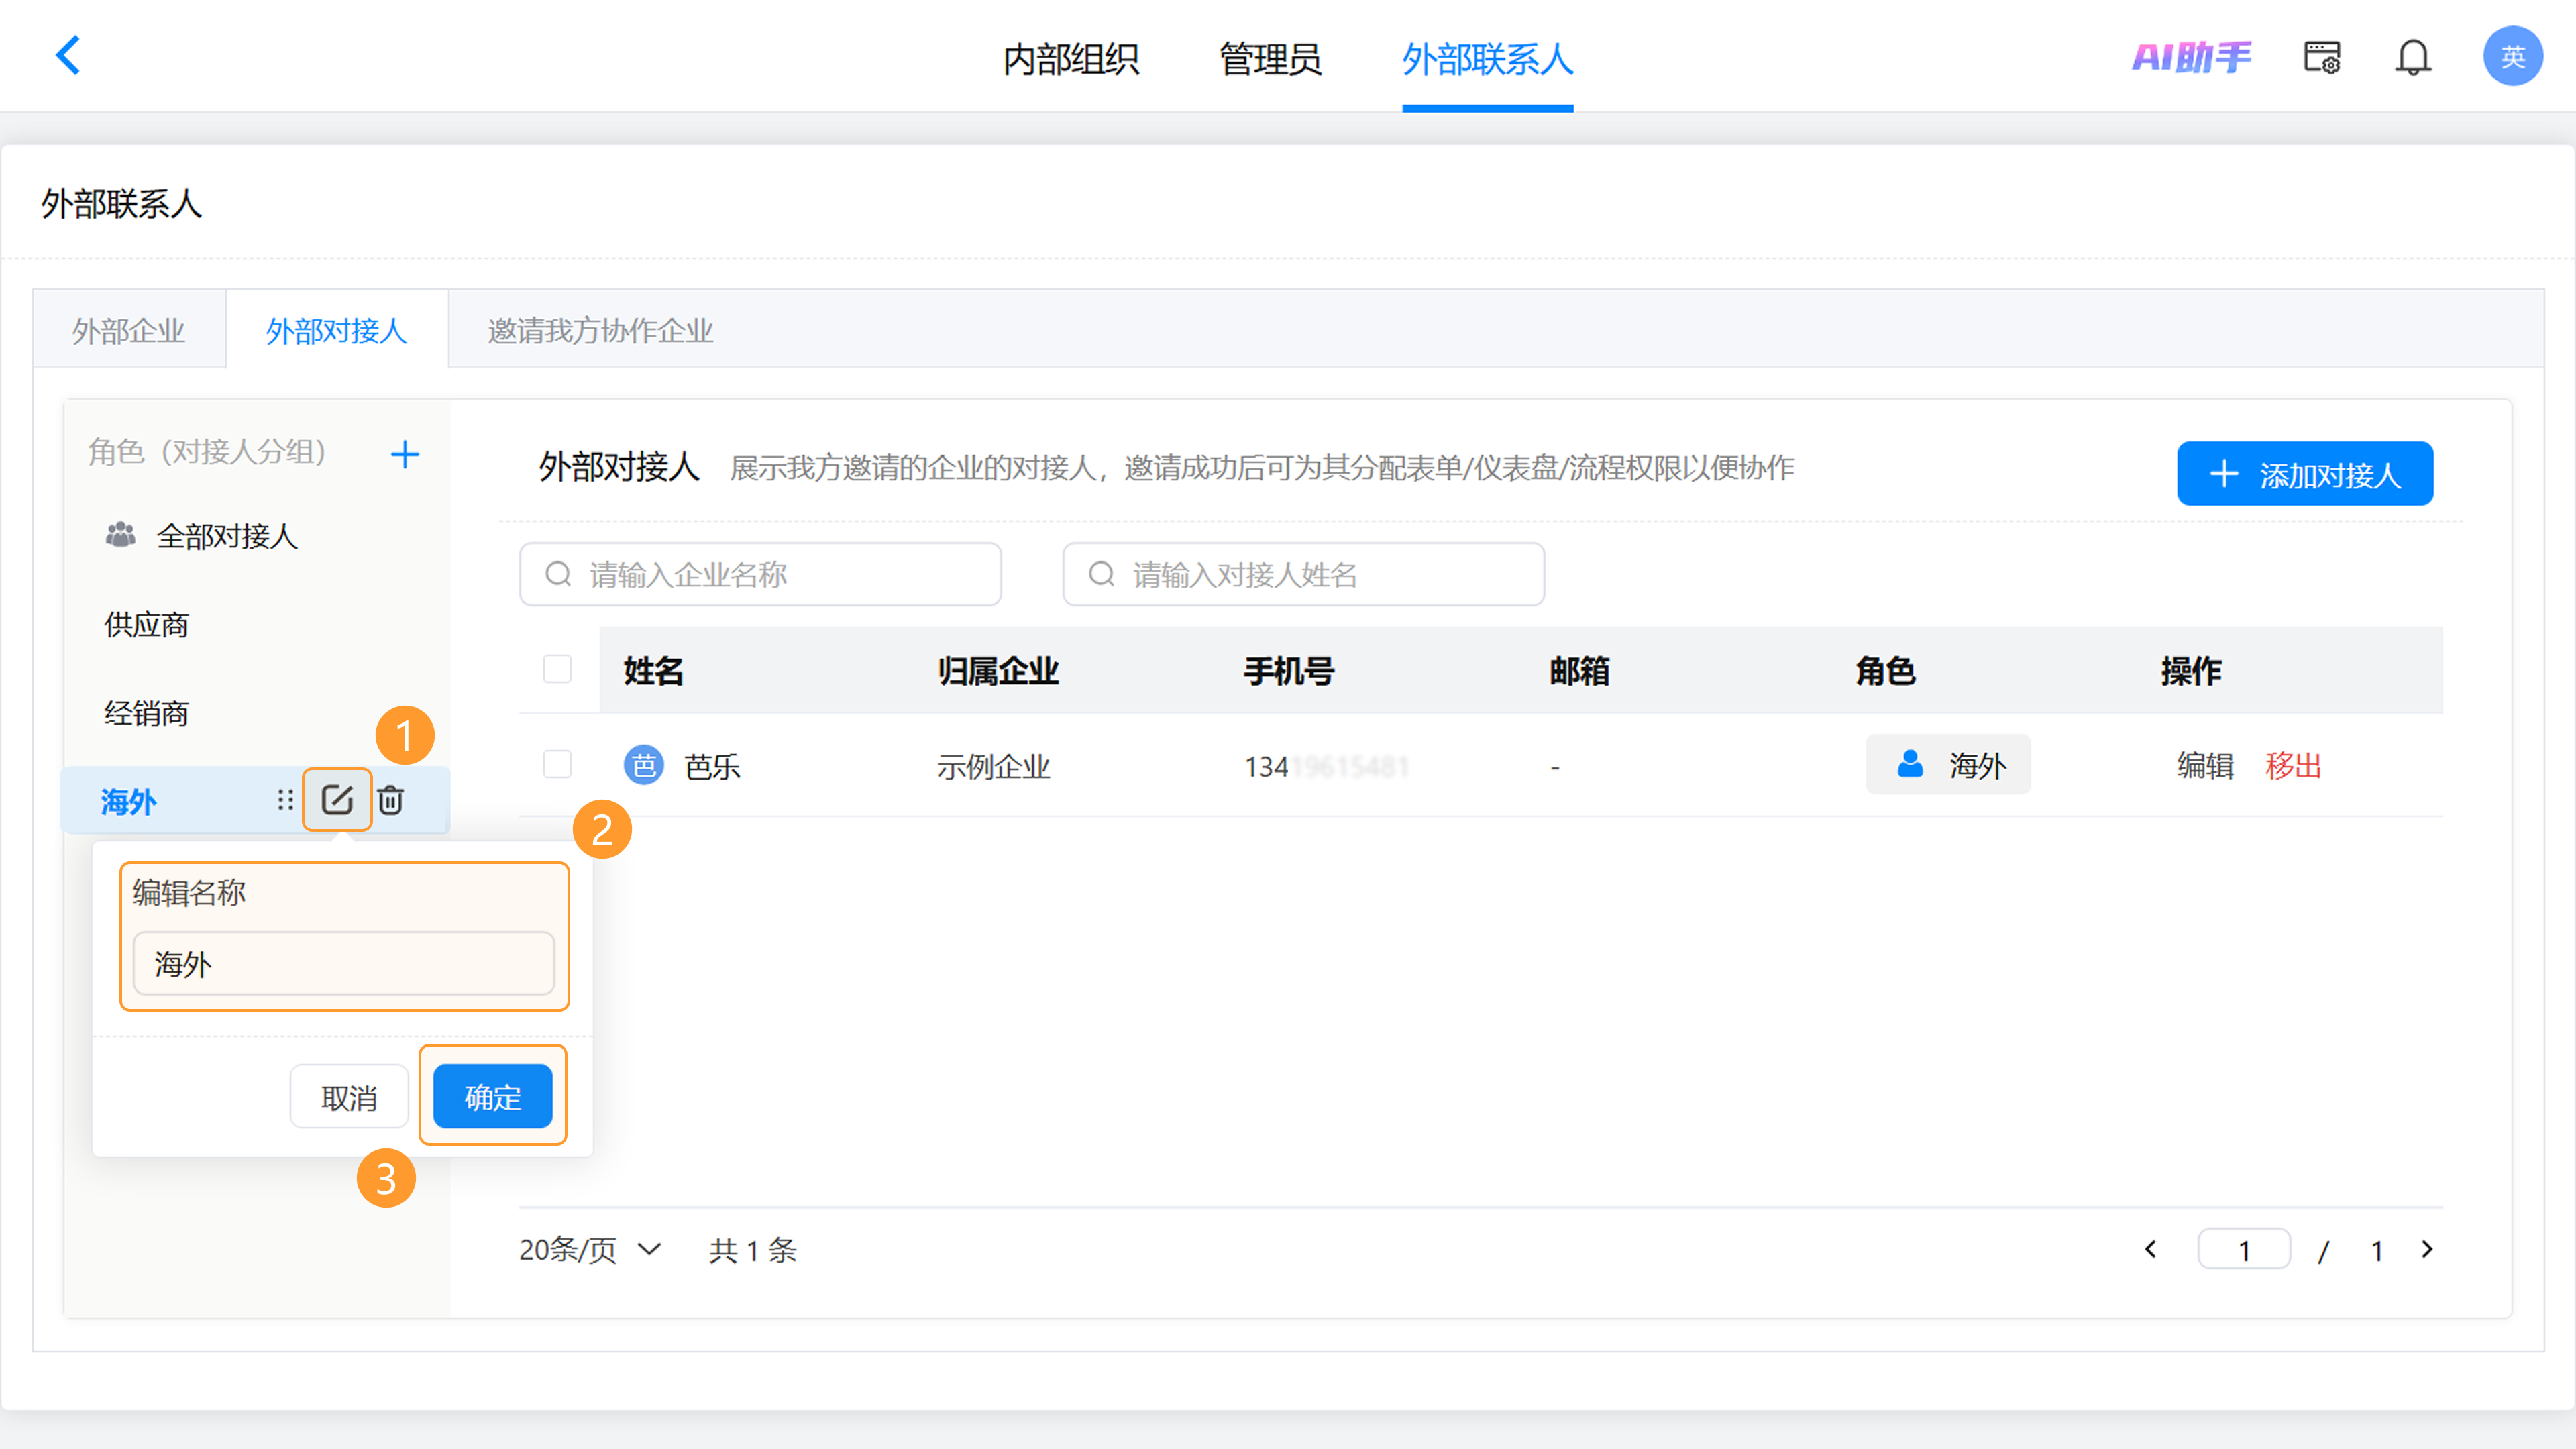Image resolution: width=2576 pixels, height=1449 pixels.
Task: Focus the 请输入企业名称 search field
Action: point(760,574)
